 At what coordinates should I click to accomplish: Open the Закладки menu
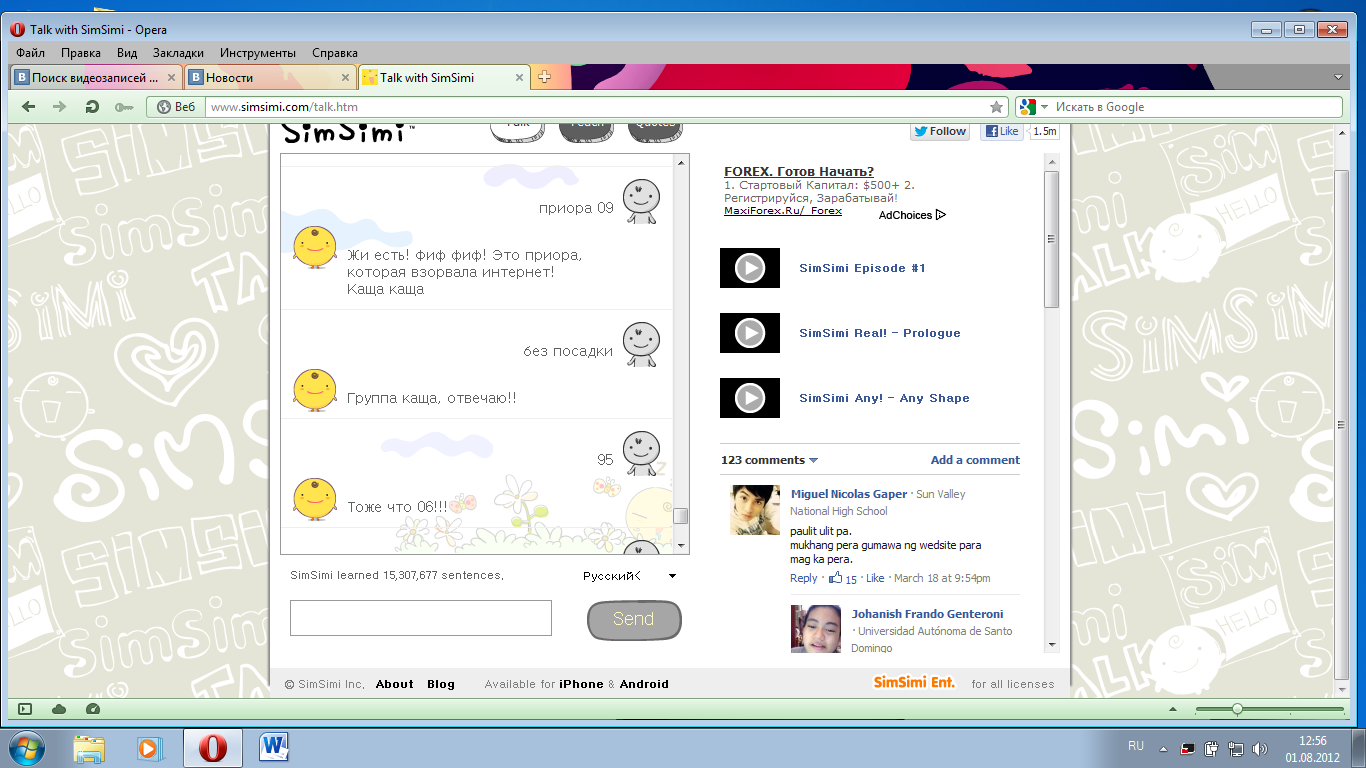(178, 53)
